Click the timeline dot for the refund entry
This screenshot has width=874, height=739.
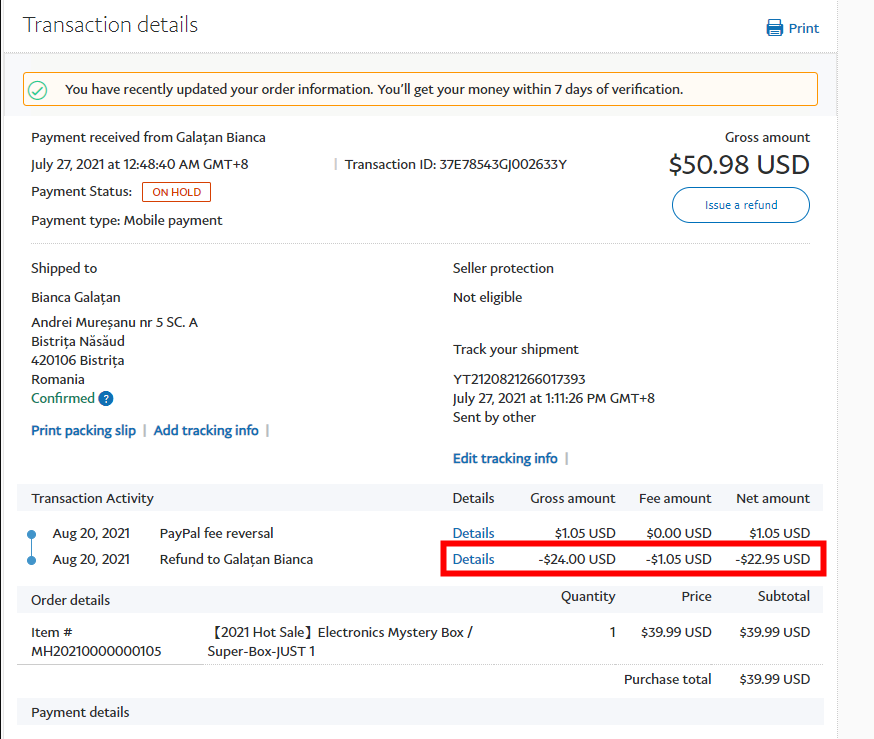pos(32,560)
